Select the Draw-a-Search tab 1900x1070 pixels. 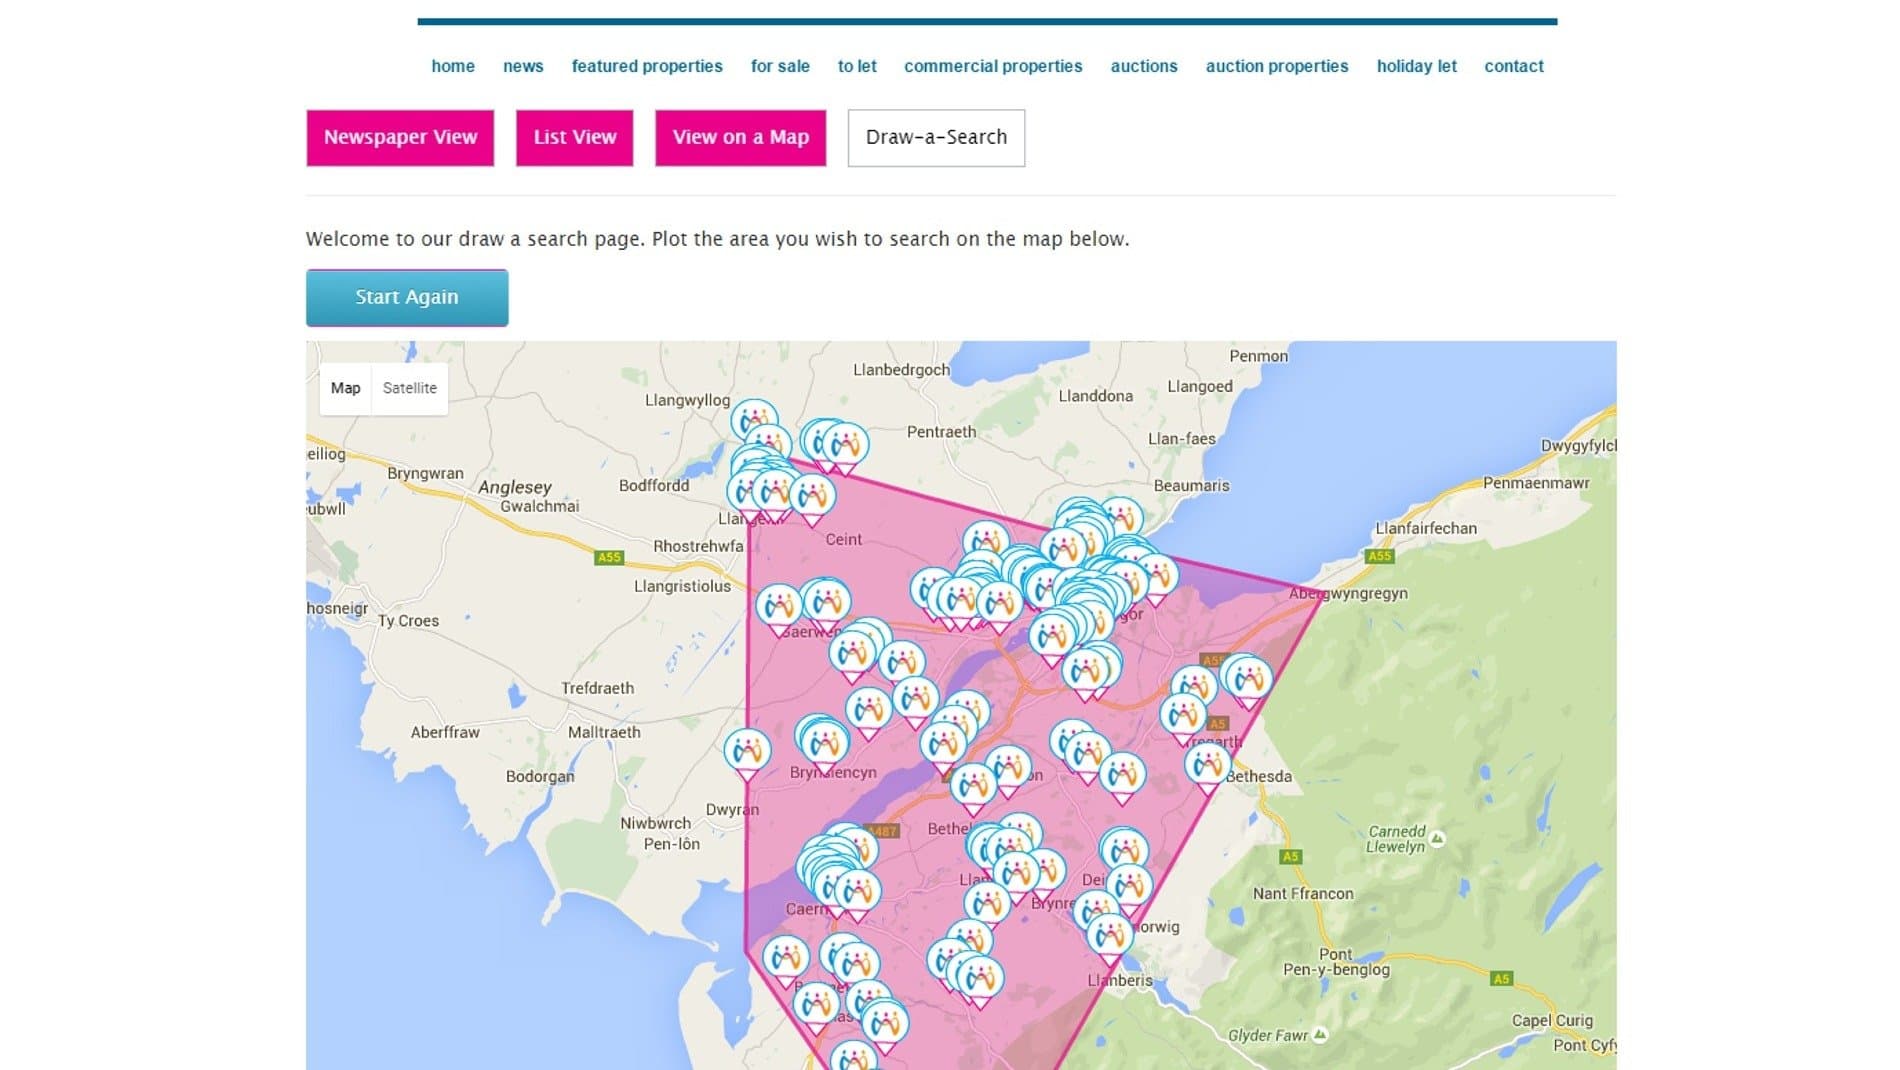pos(936,137)
